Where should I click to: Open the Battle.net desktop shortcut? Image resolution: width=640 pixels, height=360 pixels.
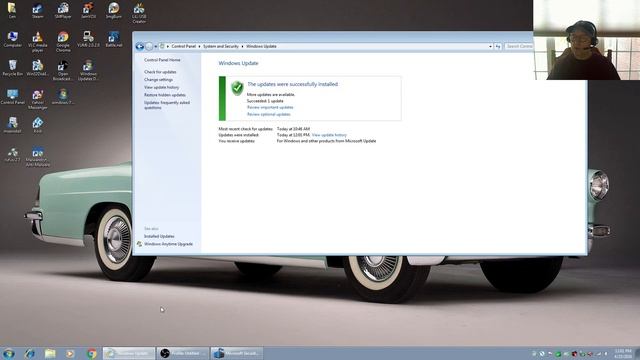(113, 39)
